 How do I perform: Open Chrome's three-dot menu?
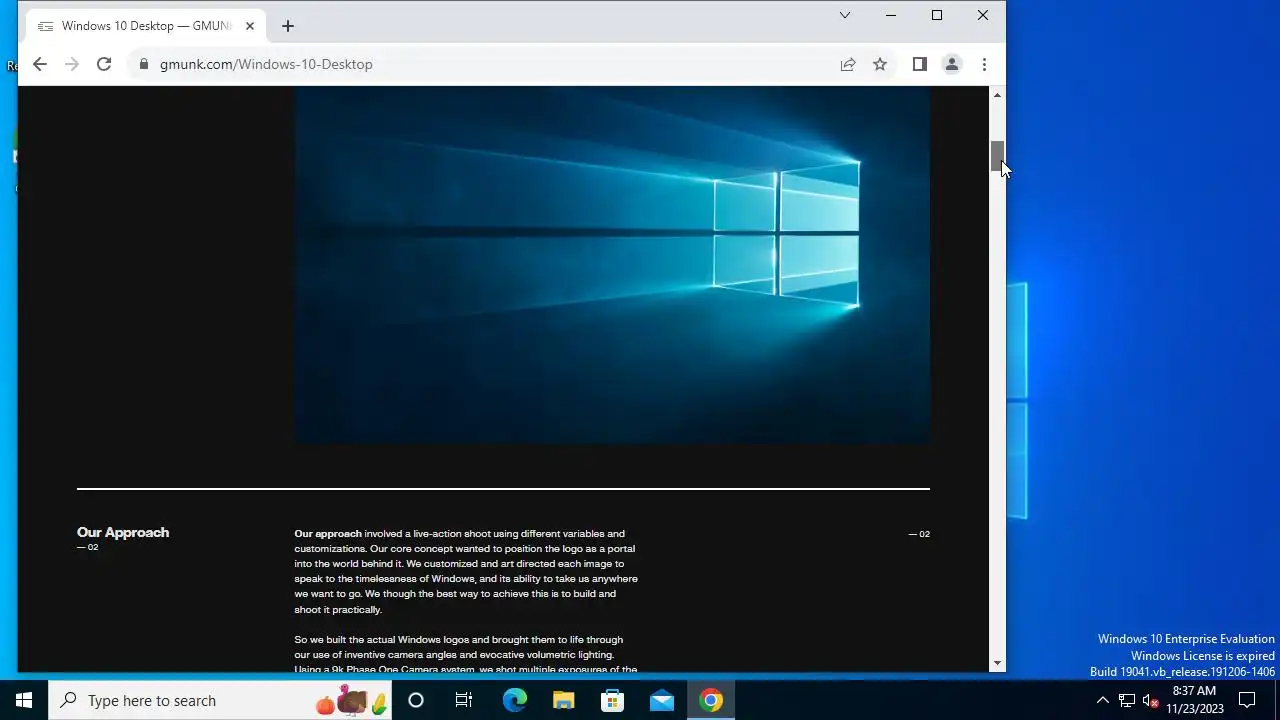tap(984, 64)
